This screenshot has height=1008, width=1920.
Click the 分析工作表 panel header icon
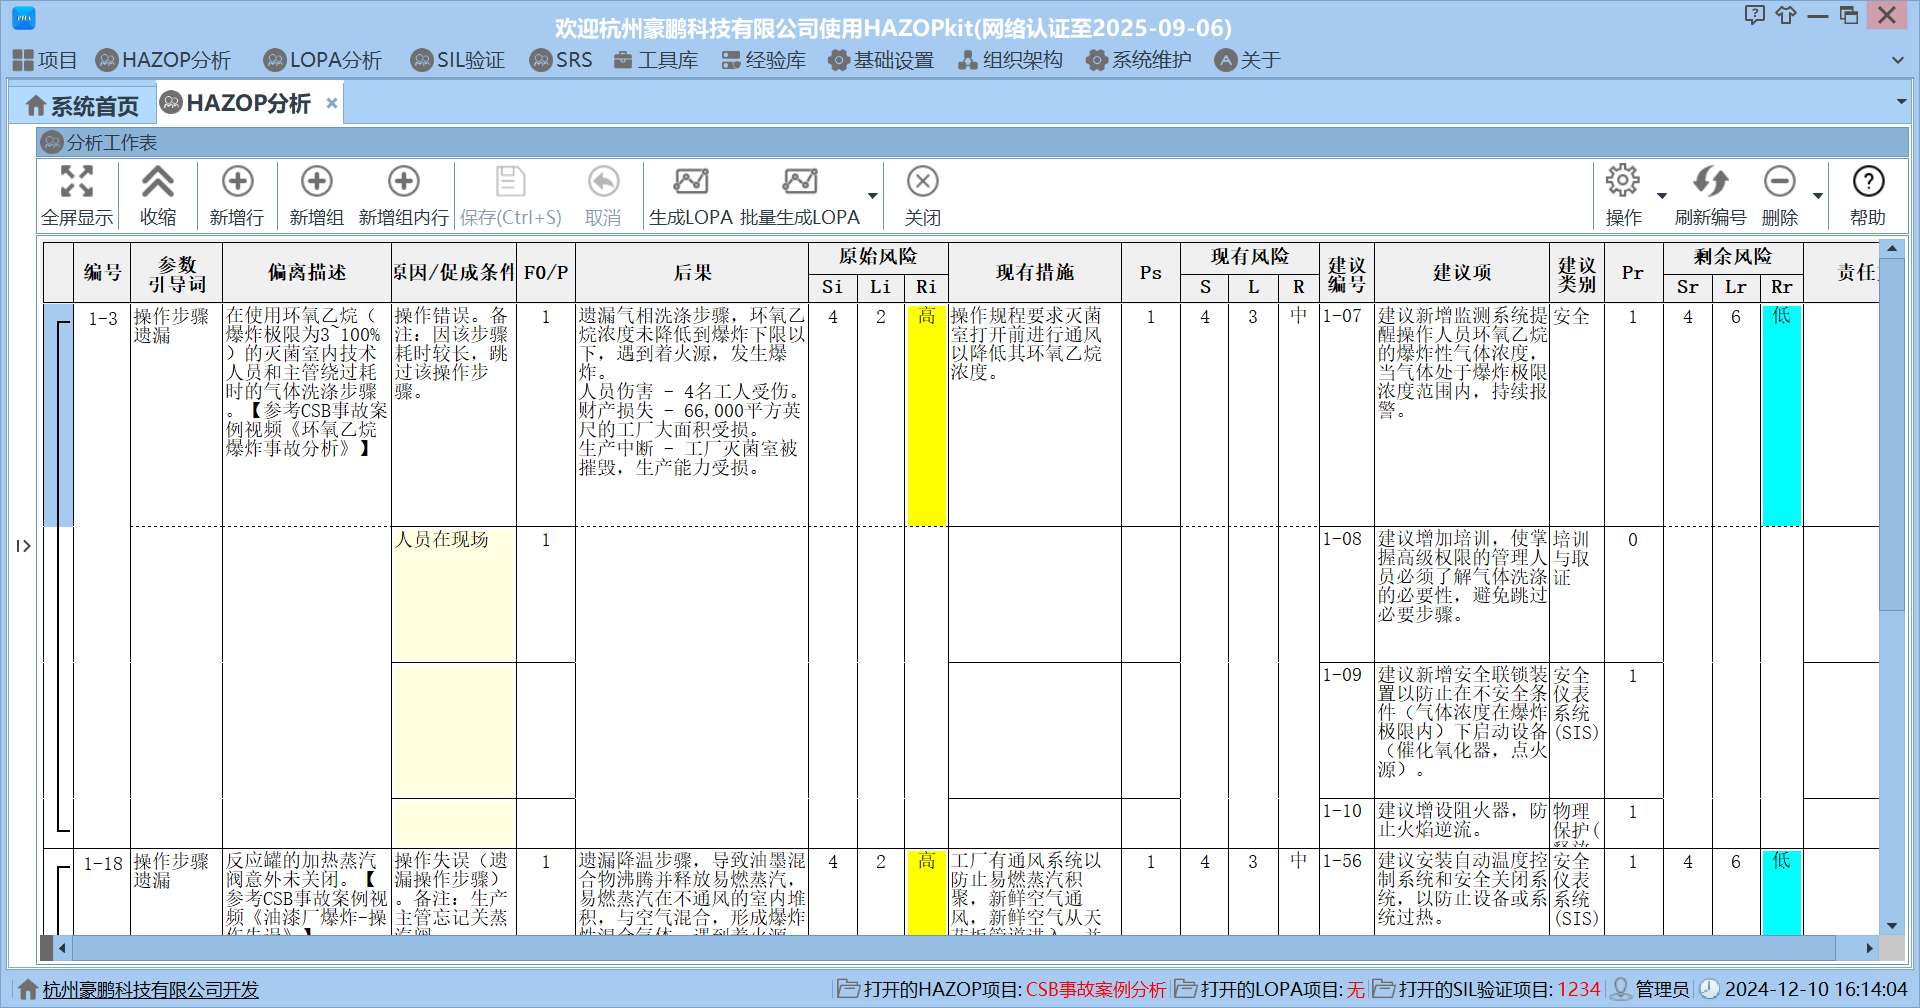(52, 143)
